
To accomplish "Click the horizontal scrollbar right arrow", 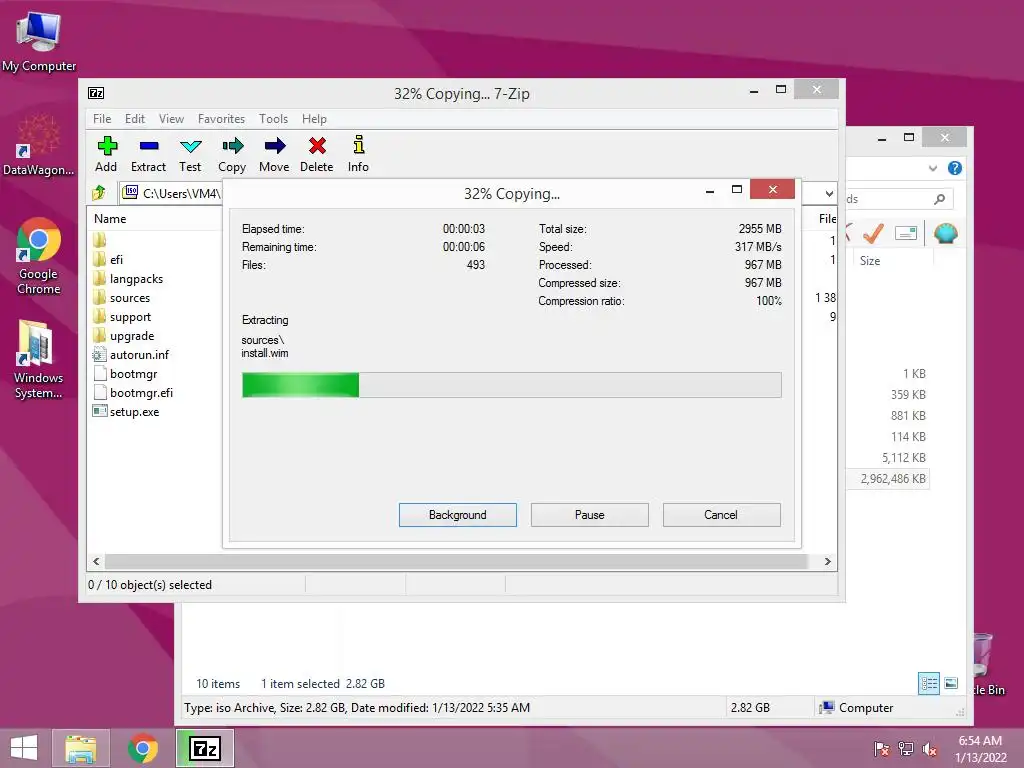I will click(x=827, y=562).
